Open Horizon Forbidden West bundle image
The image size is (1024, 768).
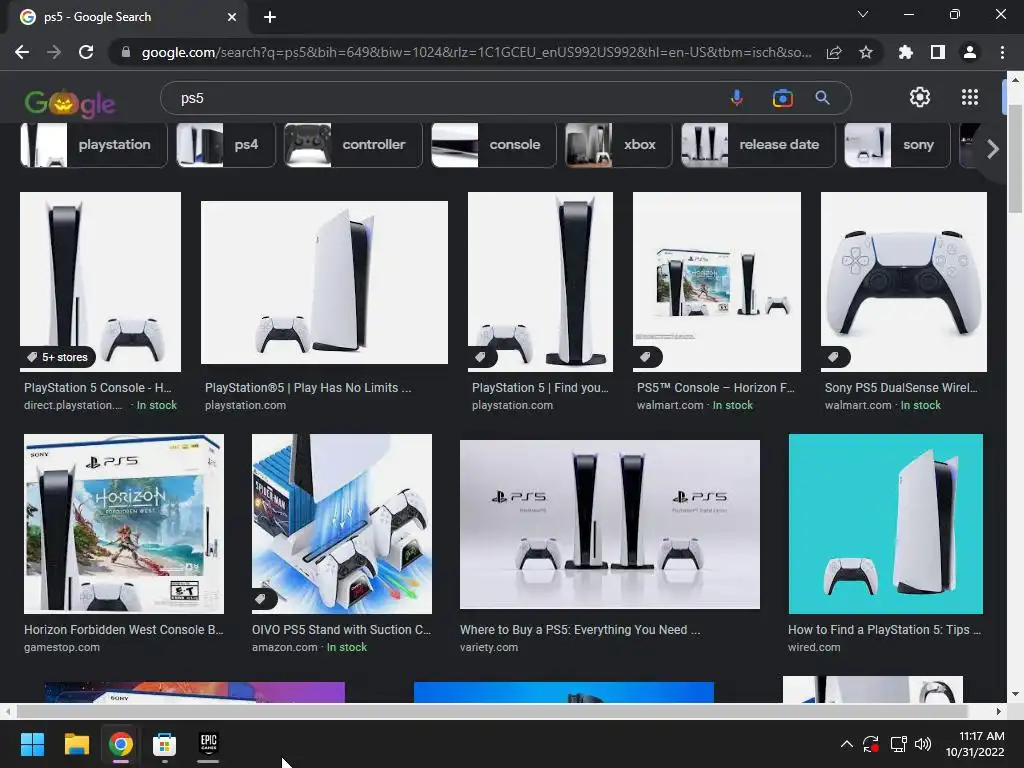point(124,524)
